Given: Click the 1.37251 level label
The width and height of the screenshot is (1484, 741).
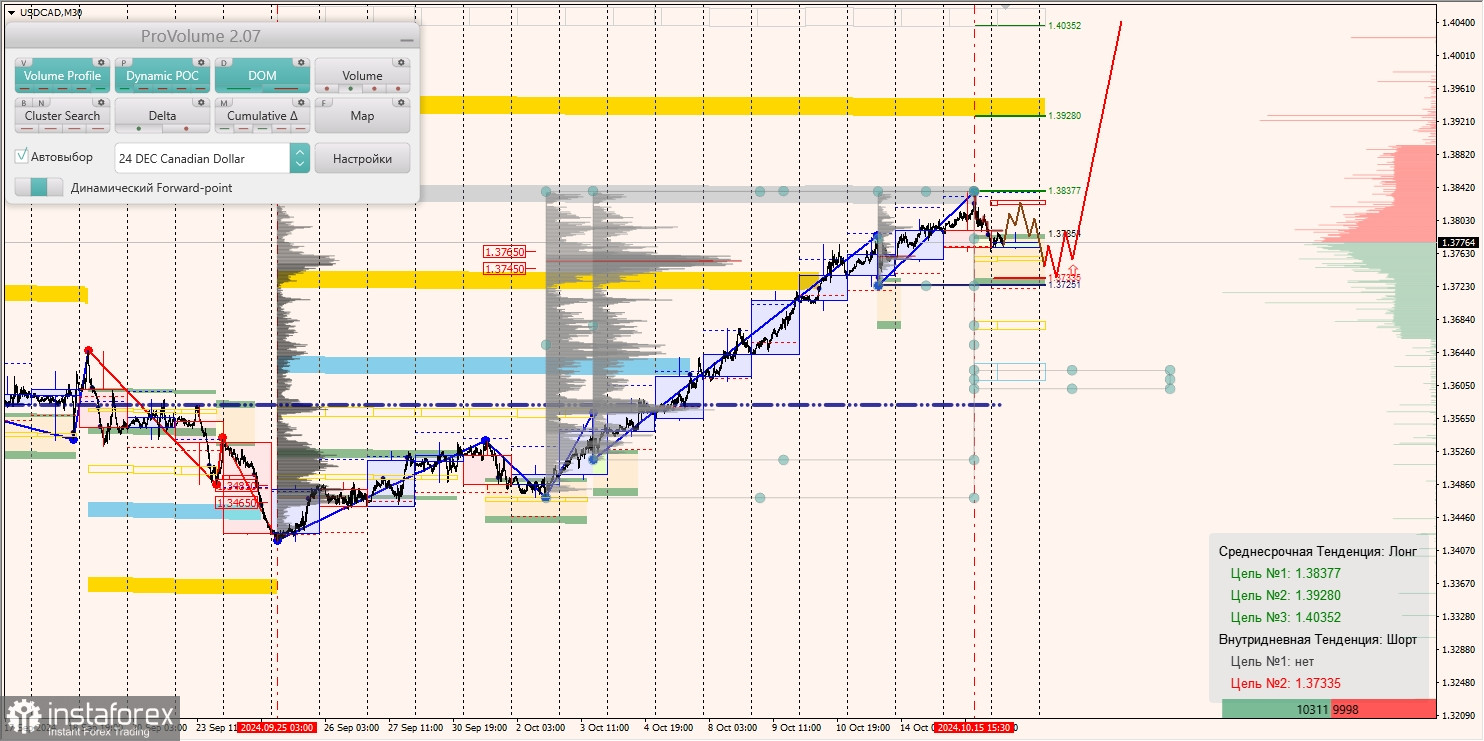Looking at the screenshot, I should [x=1064, y=285].
